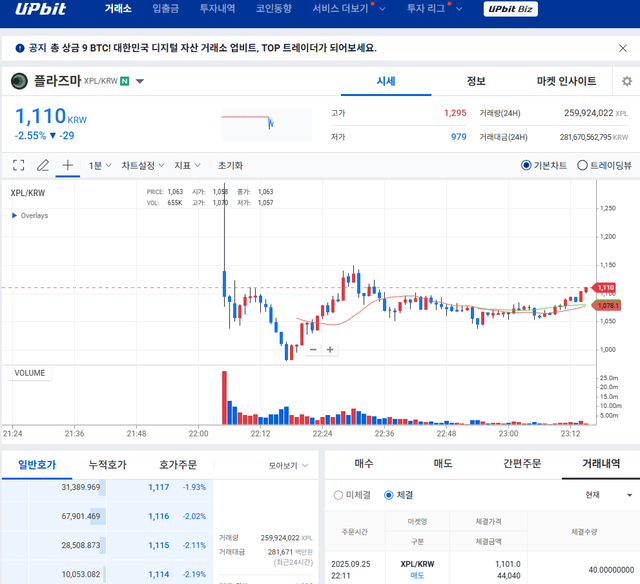Click the 22:12 time axis label
Screen dimensions: 640x584
coord(260,433)
